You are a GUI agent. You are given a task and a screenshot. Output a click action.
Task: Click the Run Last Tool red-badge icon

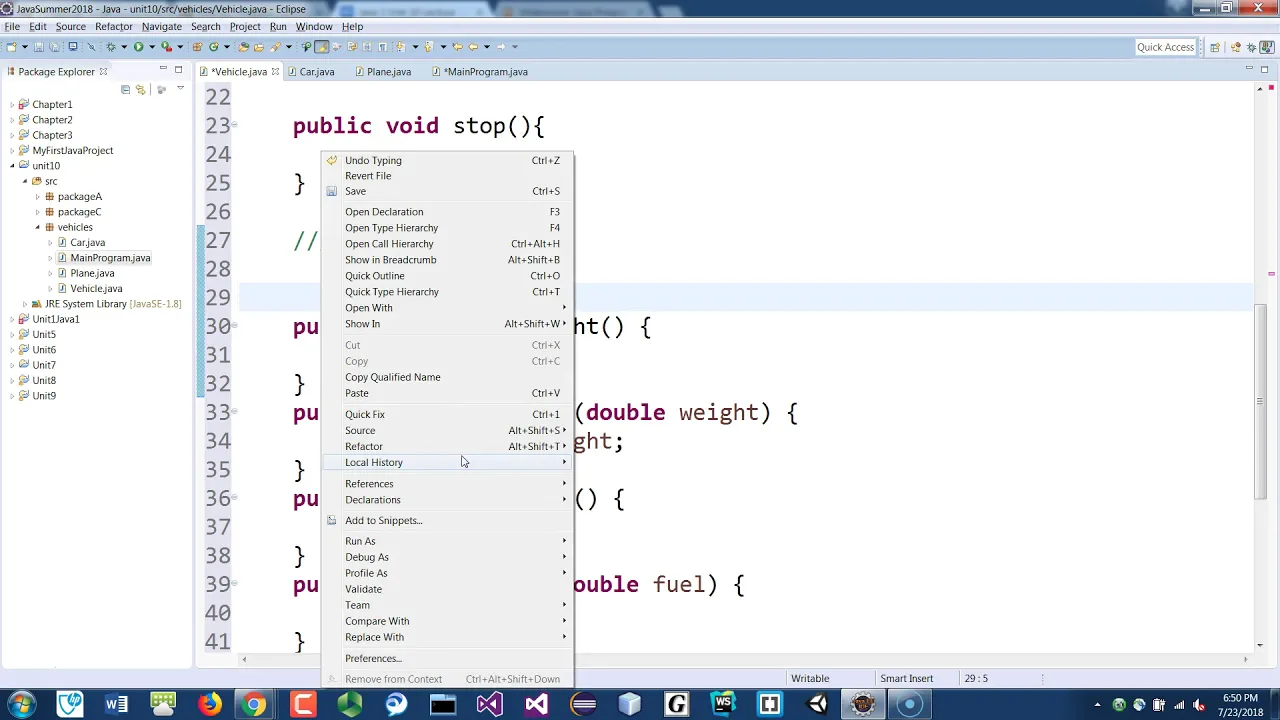166,47
